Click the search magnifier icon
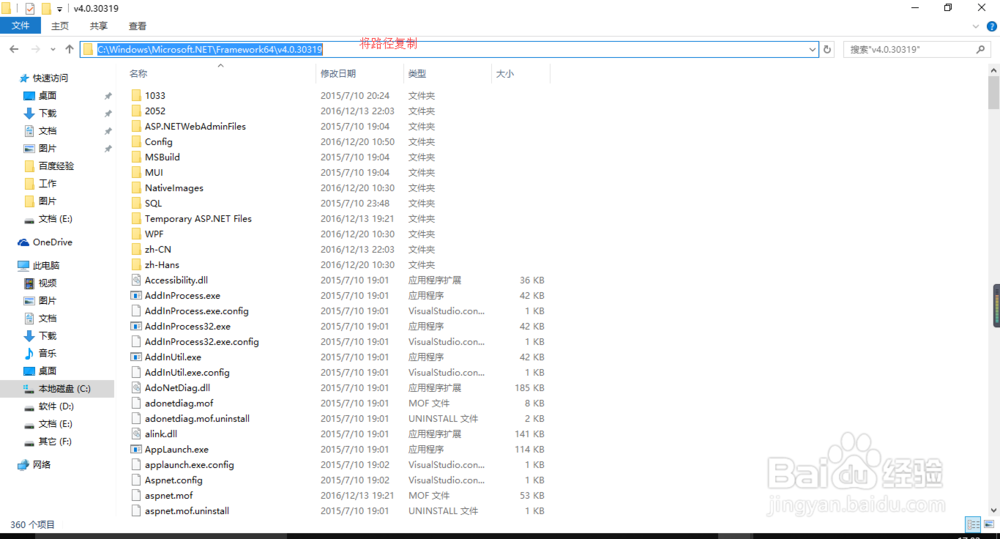Screen dimensions: 1000x539 [980, 49]
